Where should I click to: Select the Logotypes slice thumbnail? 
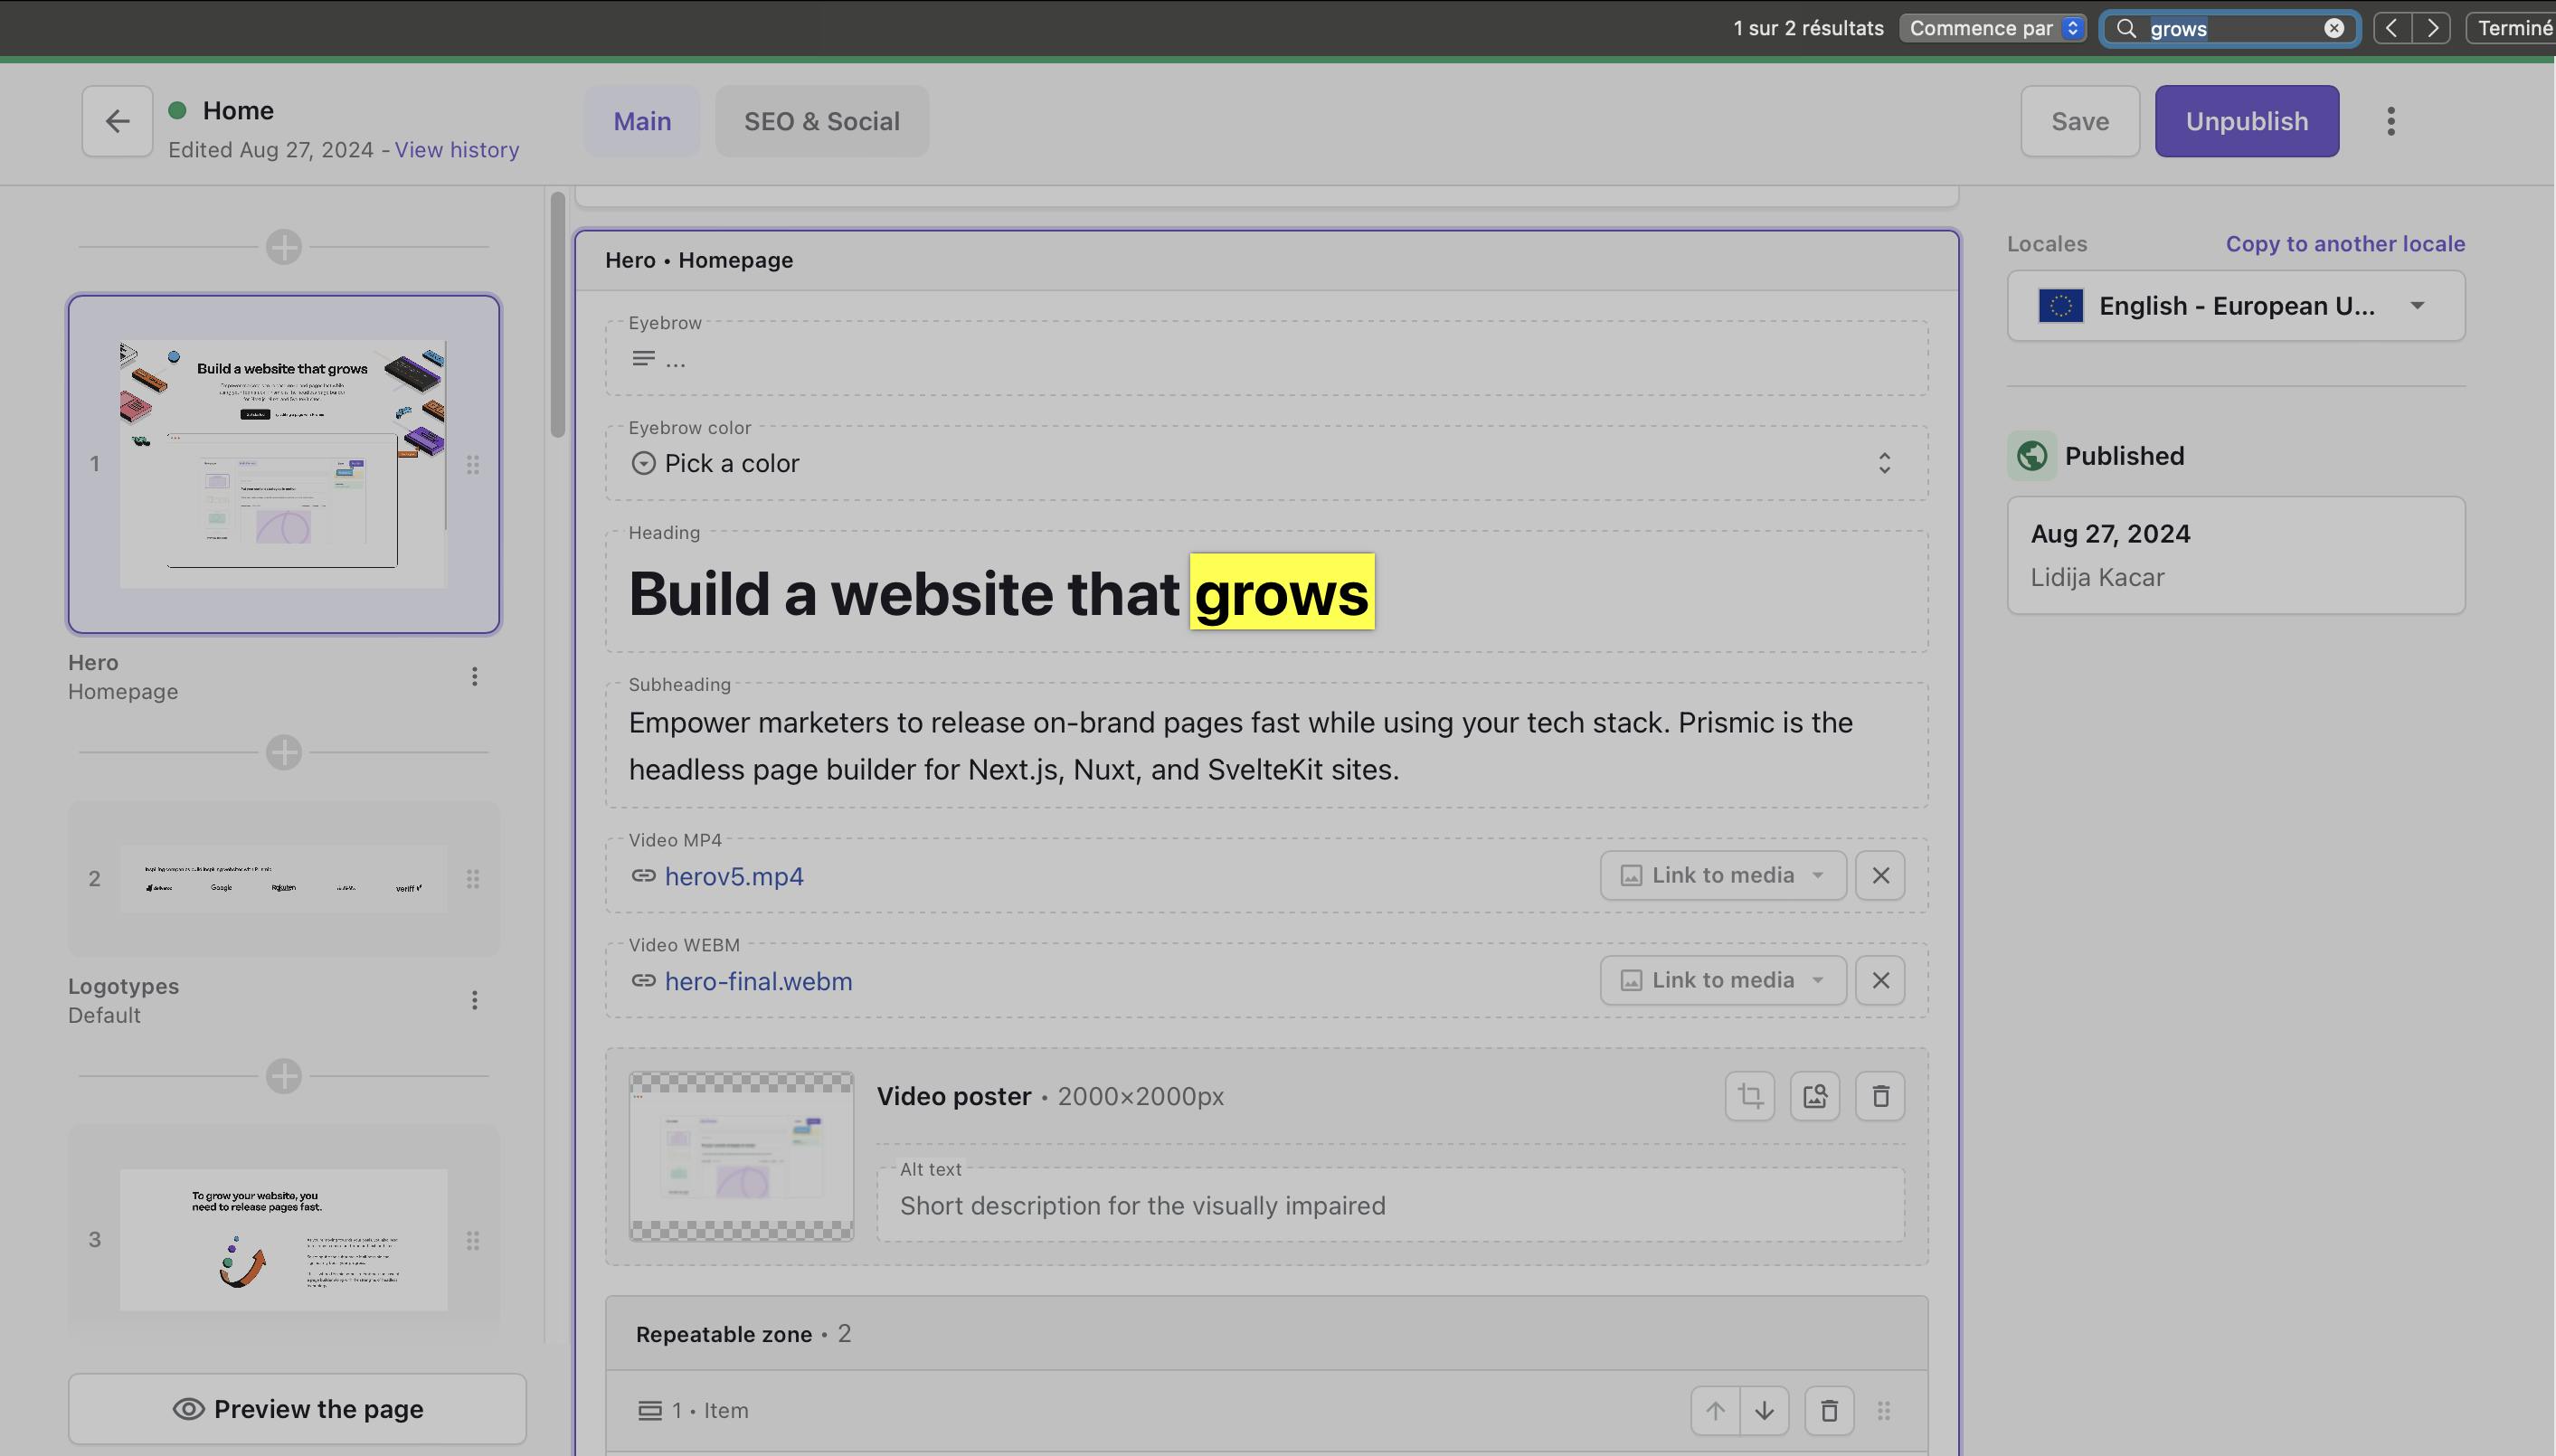pyautogui.click(x=283, y=878)
